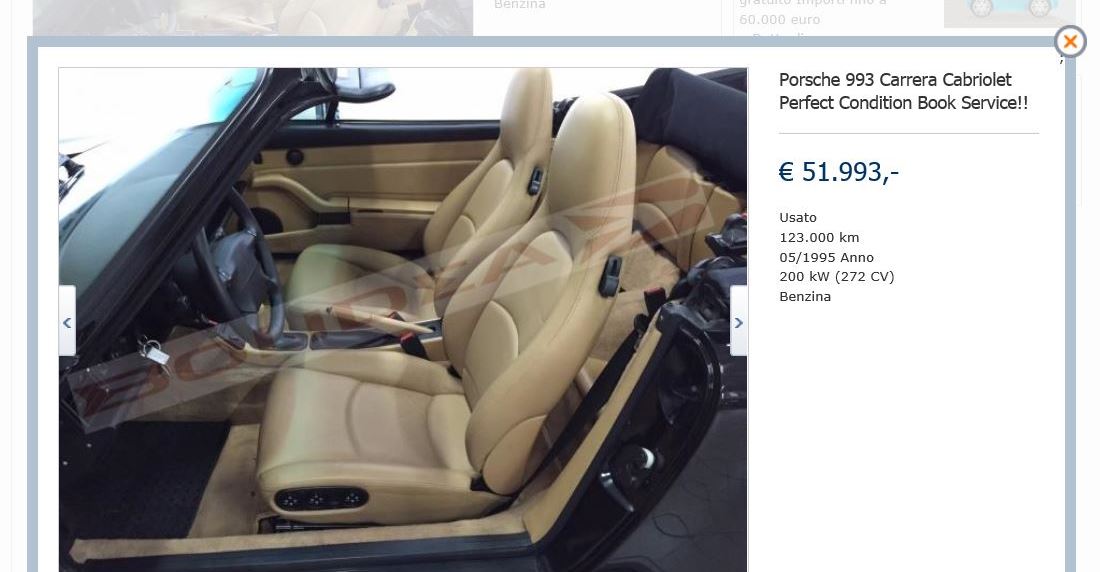Click the Benzina fuel label in the lightbox
The height and width of the screenshot is (572, 1100).
pyautogui.click(x=805, y=296)
